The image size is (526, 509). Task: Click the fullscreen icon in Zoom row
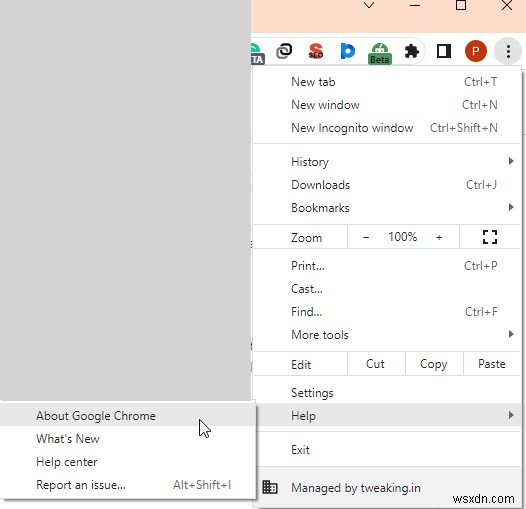pos(489,237)
